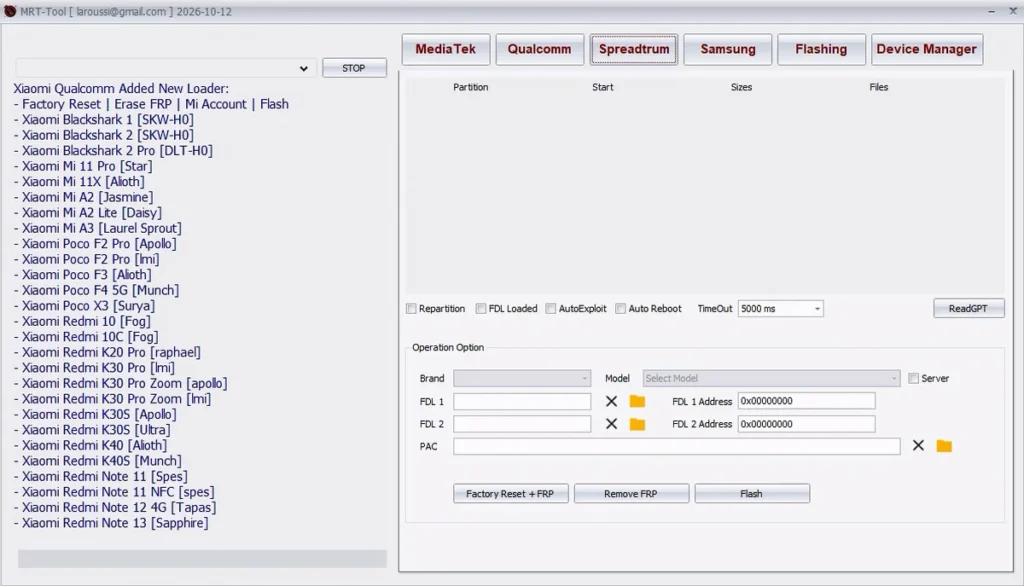
Task: Clear the PAC file field with X icon
Action: (x=918, y=446)
